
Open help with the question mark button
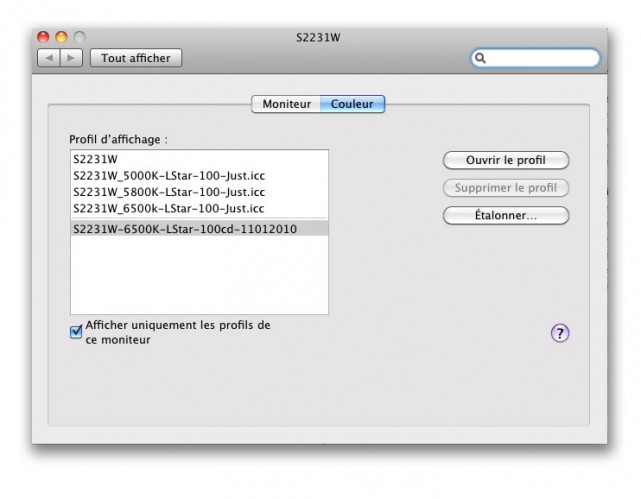tap(560, 333)
